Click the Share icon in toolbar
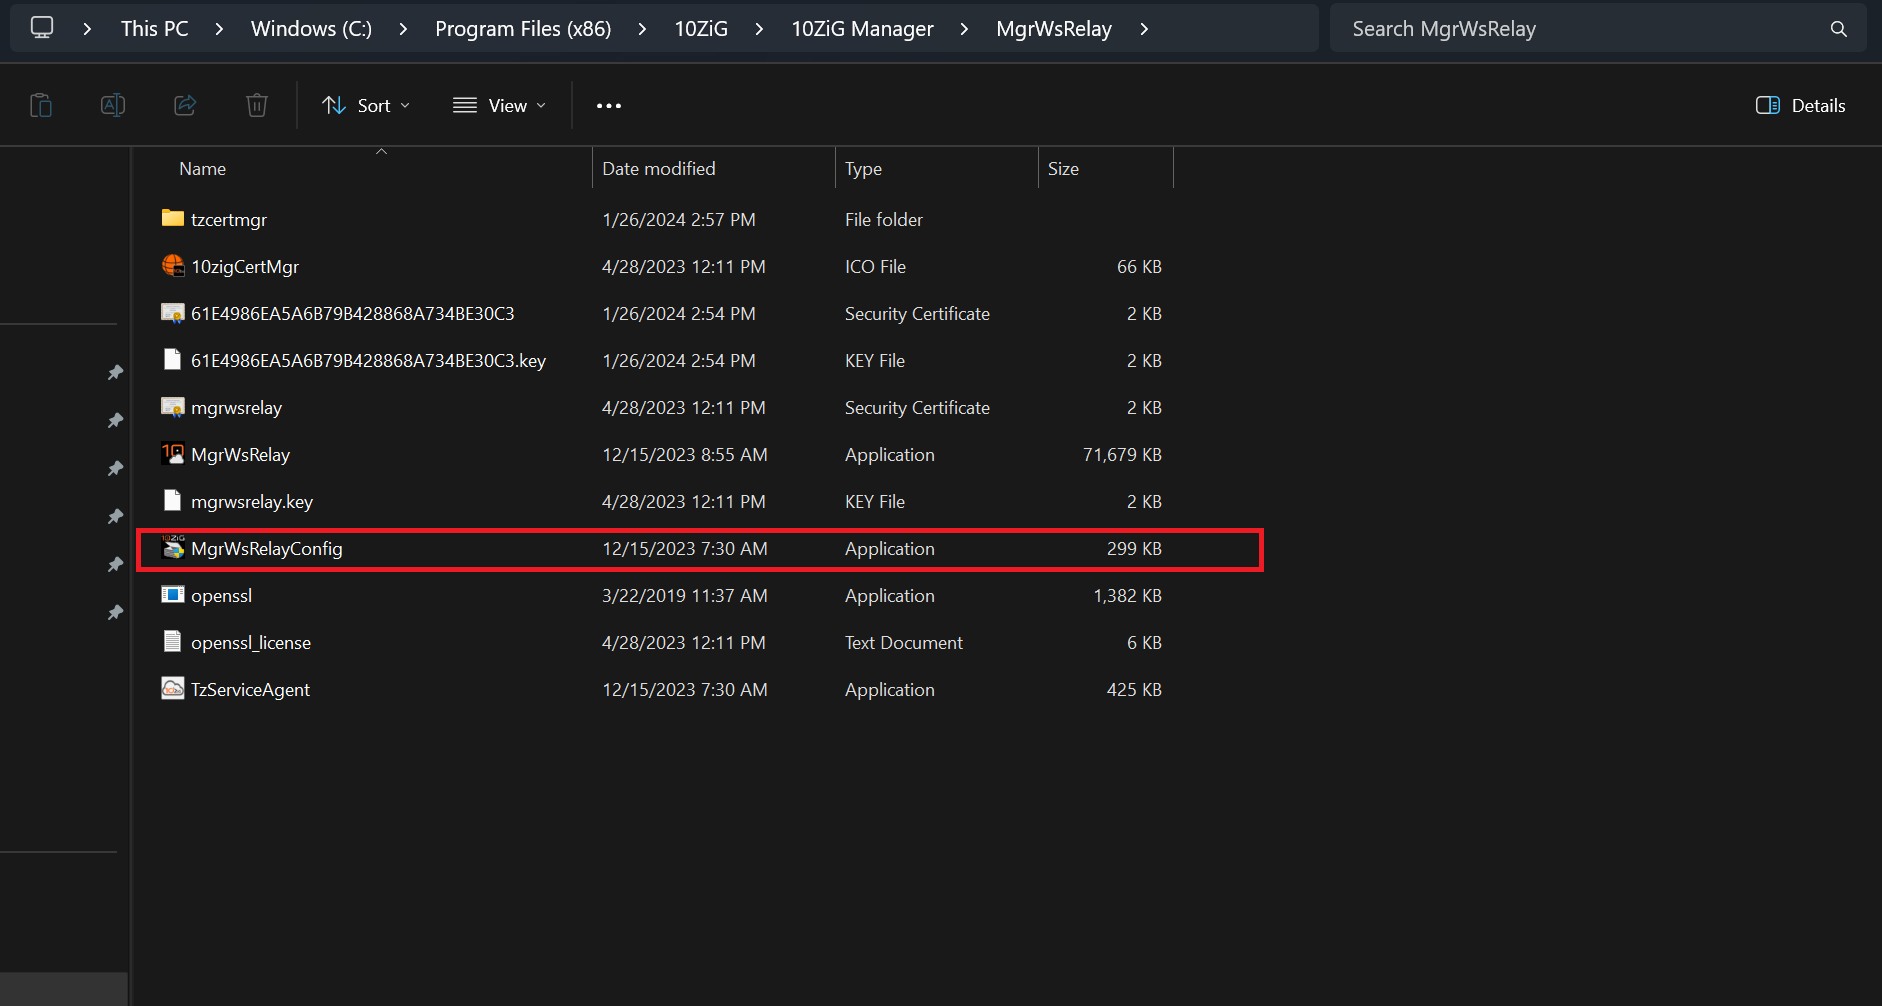The image size is (1882, 1006). [x=185, y=105]
